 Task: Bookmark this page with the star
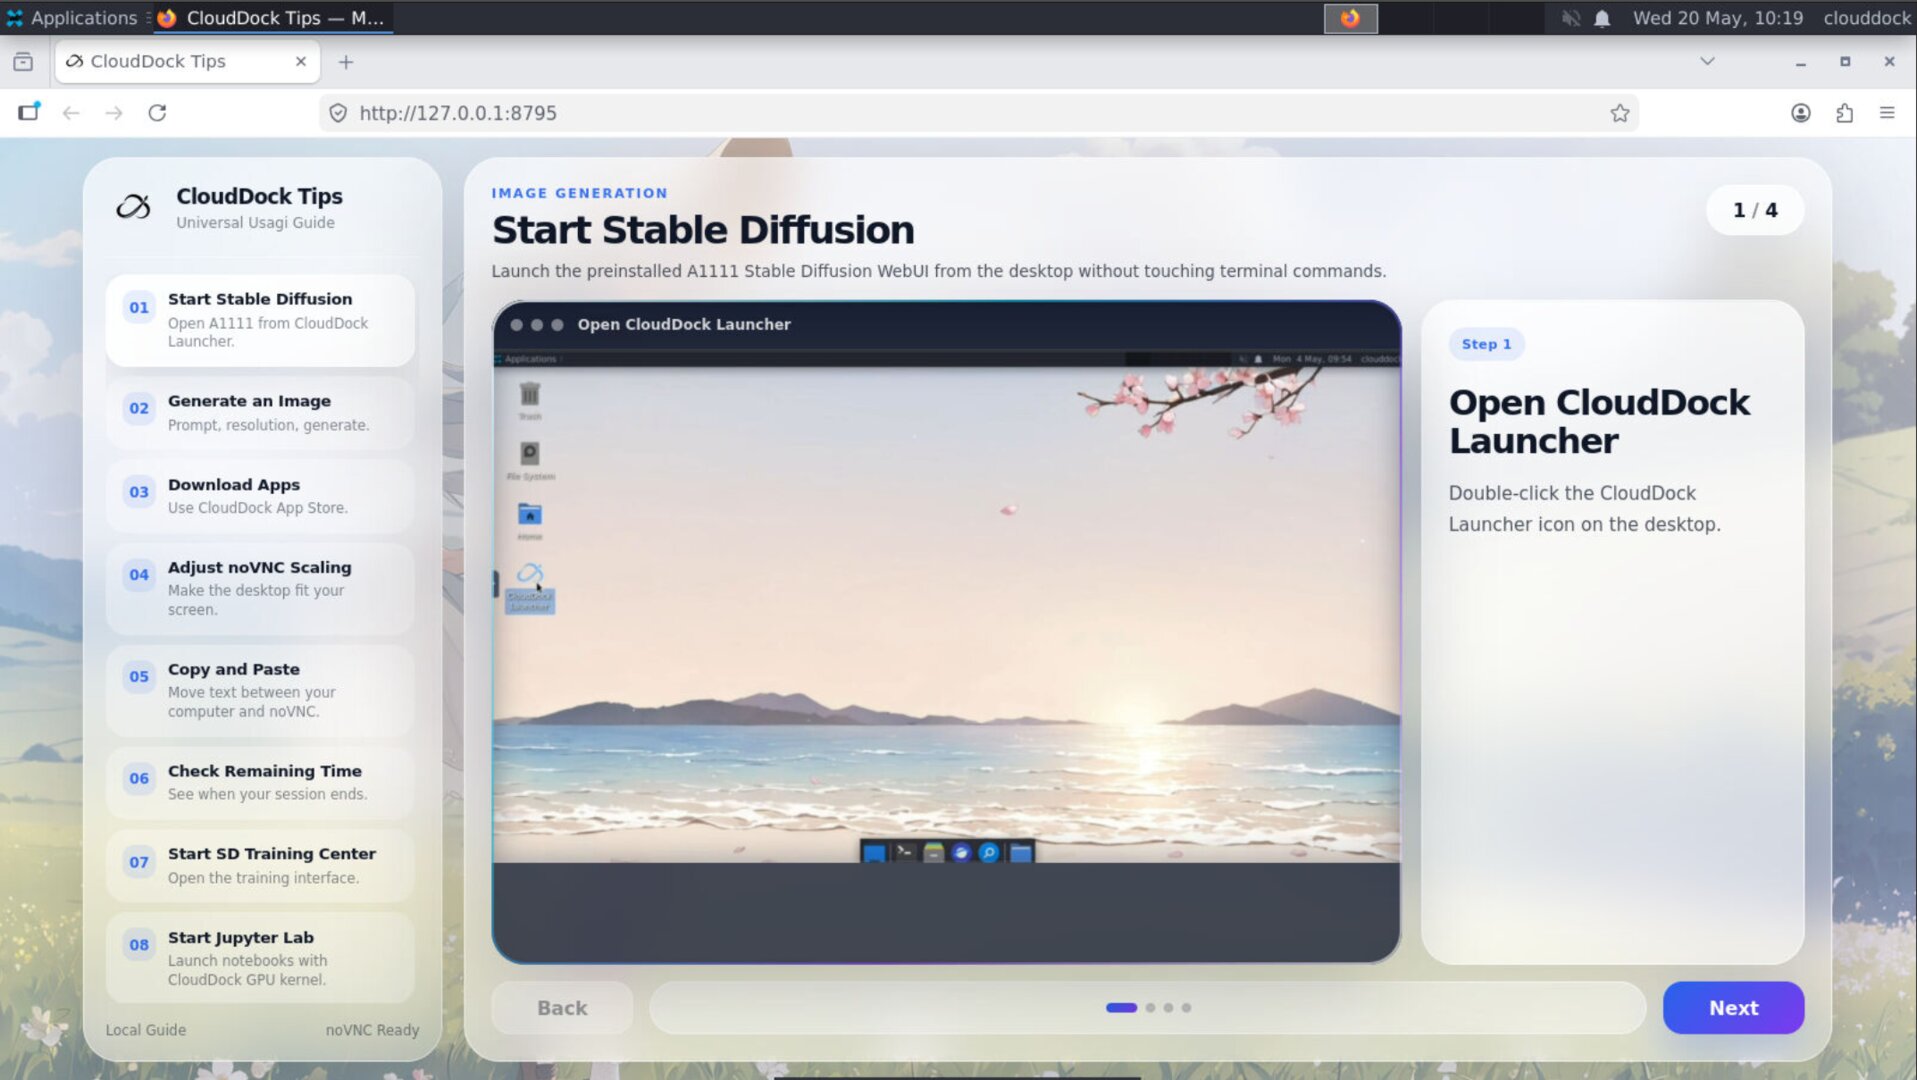[1620, 113]
